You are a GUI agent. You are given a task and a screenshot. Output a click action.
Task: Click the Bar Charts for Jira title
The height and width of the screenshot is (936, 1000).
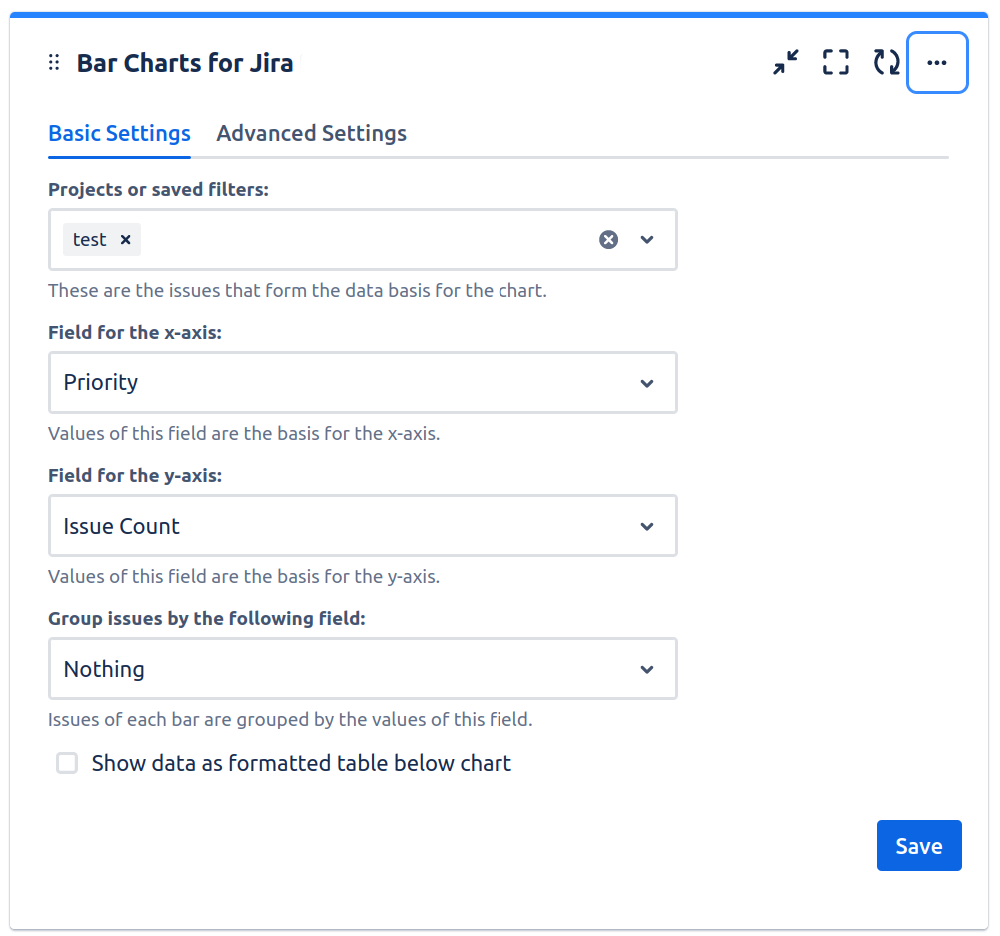point(185,64)
